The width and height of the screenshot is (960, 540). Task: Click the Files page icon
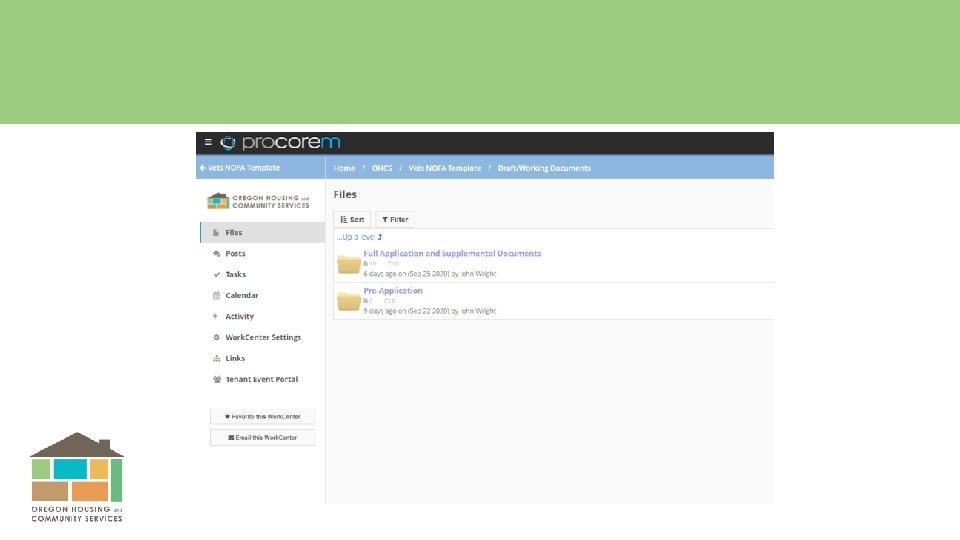216,233
